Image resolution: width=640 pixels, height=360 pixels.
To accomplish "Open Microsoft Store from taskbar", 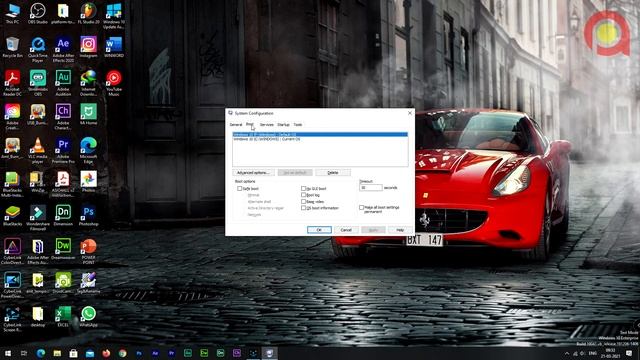I will tap(73, 353).
